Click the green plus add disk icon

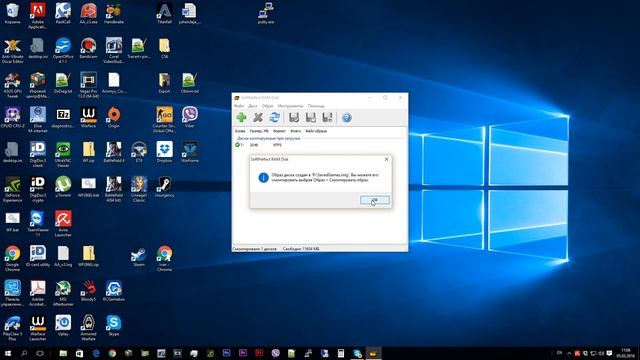pyautogui.click(x=241, y=118)
